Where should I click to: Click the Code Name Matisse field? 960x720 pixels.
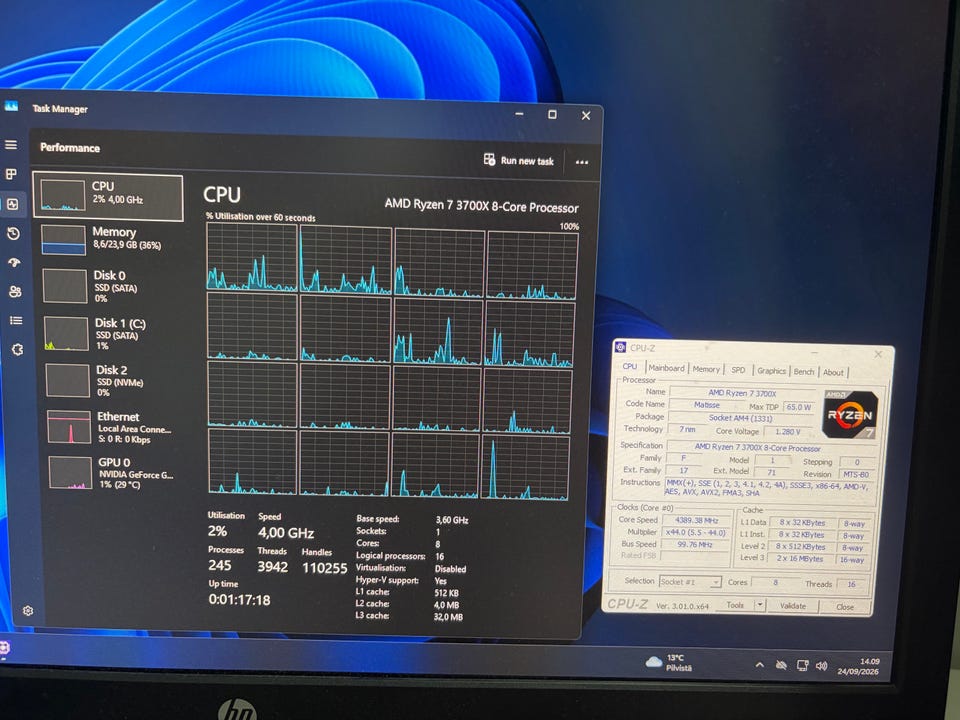tap(707, 405)
